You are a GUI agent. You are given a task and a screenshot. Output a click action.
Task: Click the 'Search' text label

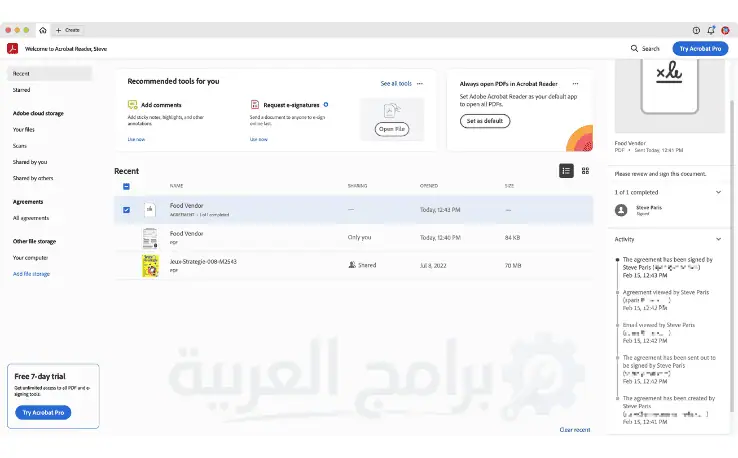point(650,48)
